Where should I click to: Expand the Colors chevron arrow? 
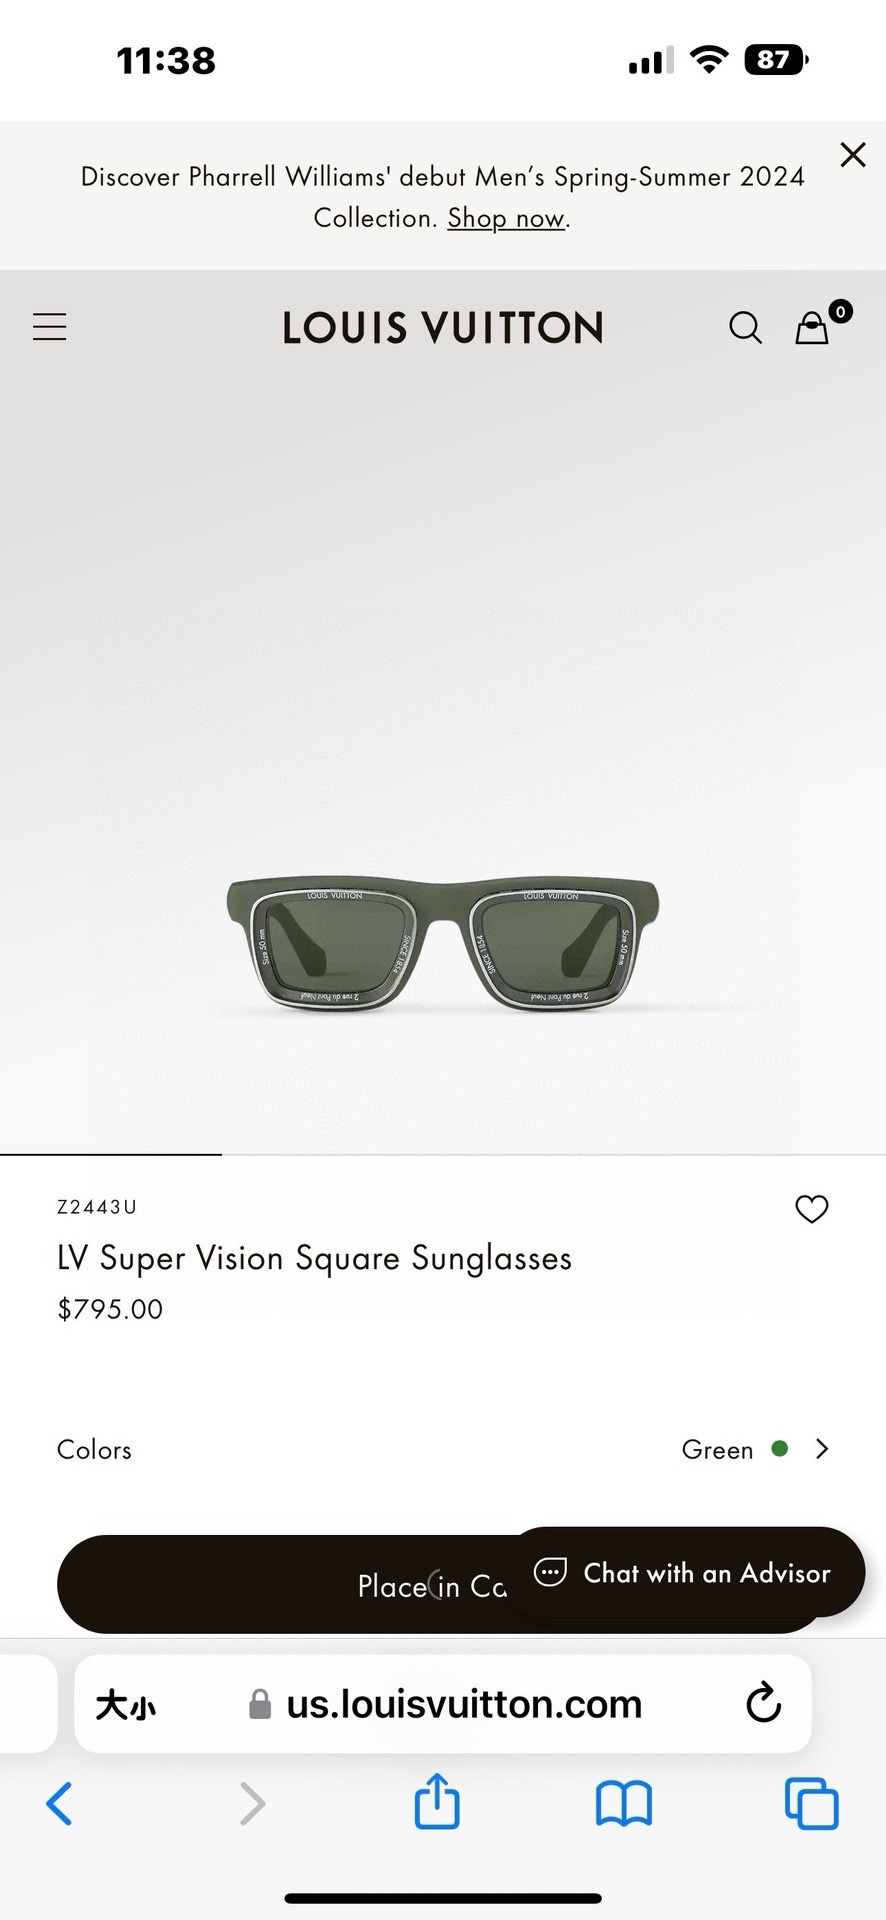[x=822, y=1449]
